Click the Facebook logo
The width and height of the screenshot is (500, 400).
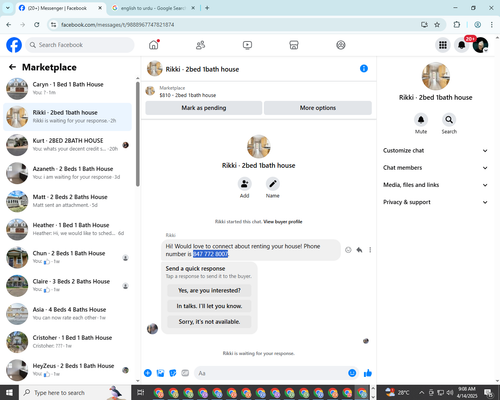pyautogui.click(x=14, y=45)
